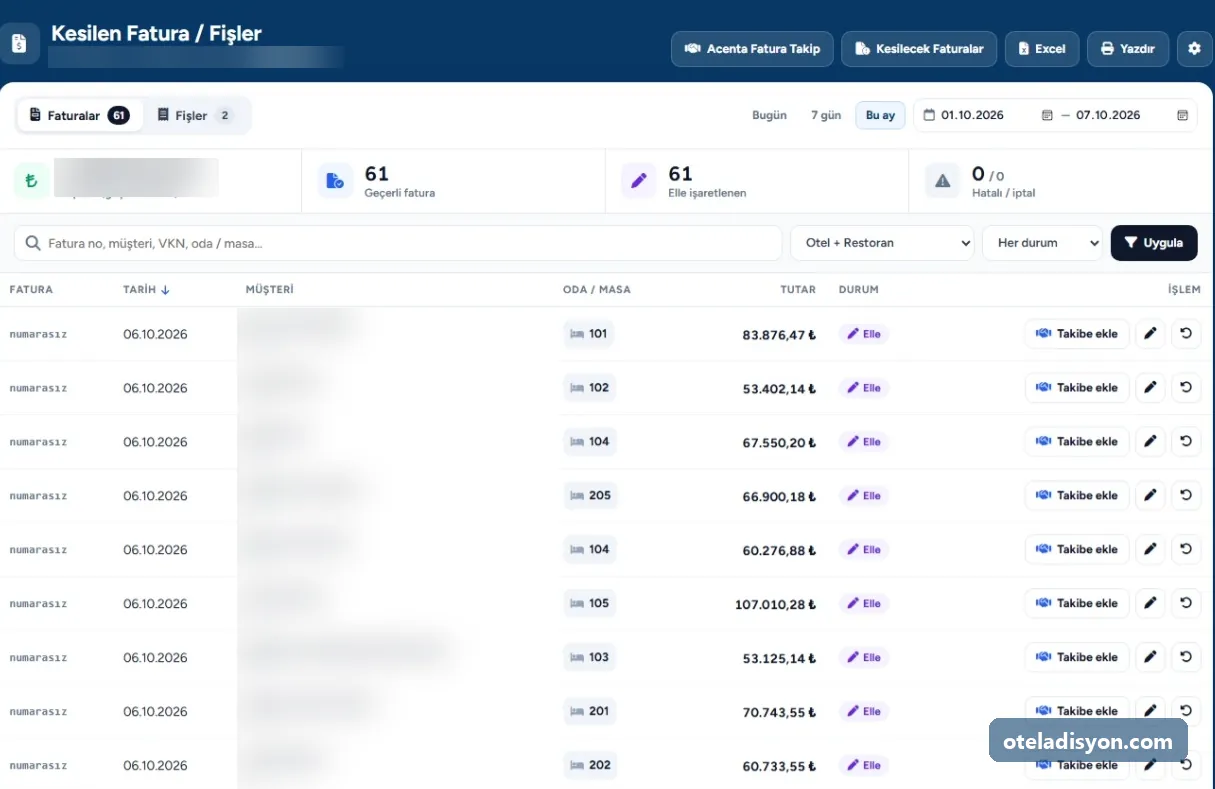Revert the invoice with amount 67.550,20
Viewport: 1215px width, 789px height.
1186,442
